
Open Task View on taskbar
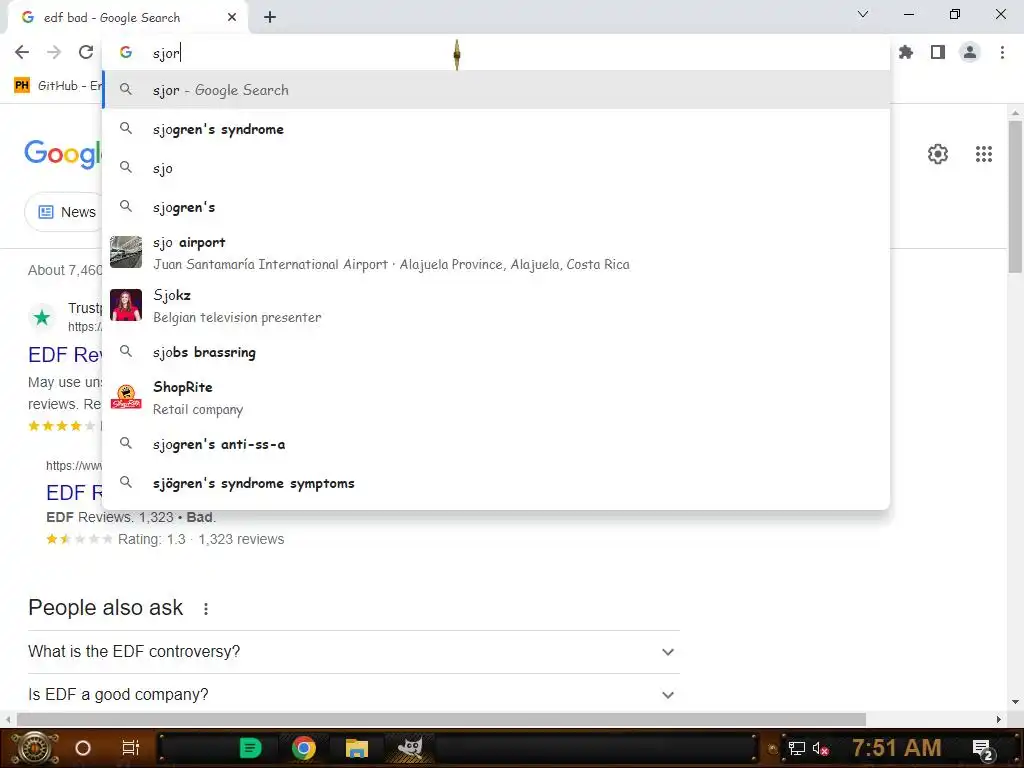131,748
